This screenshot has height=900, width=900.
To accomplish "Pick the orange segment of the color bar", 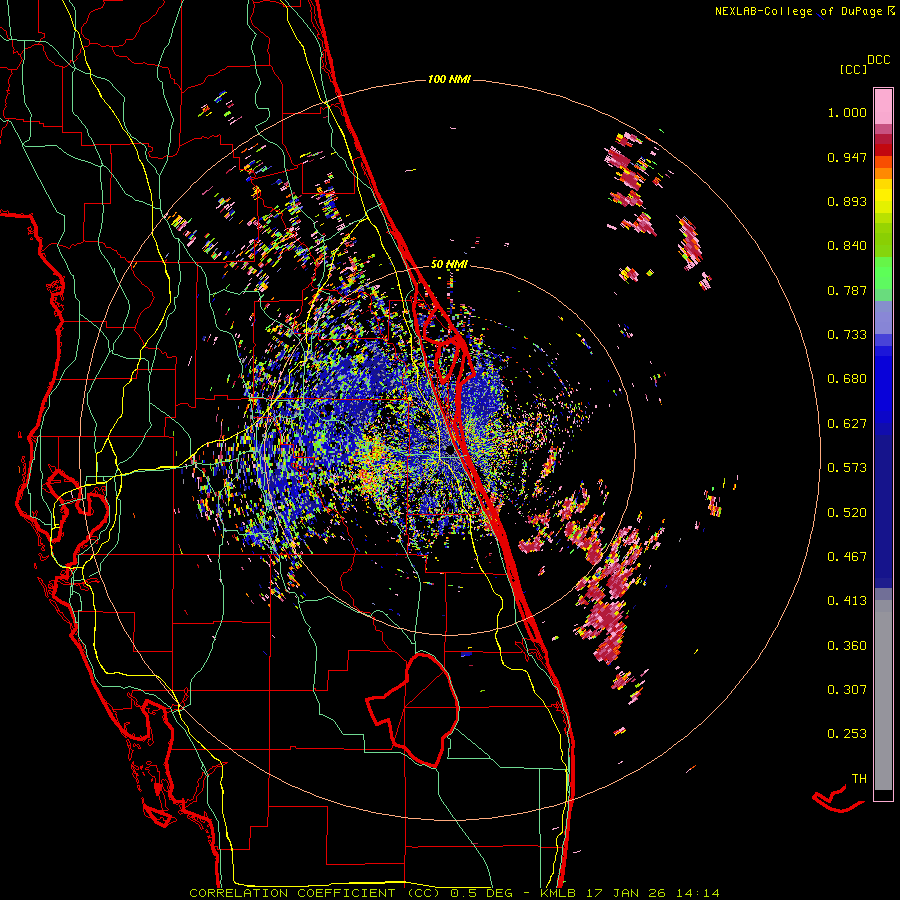I will [883, 173].
